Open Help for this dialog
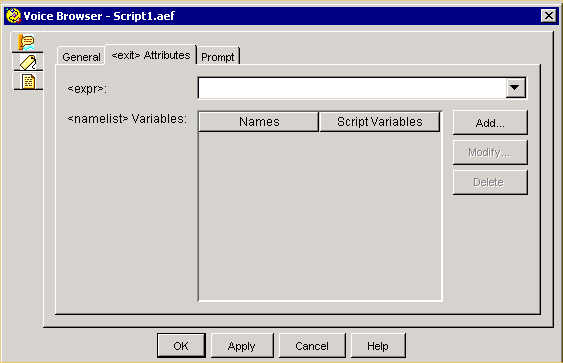Image resolution: width=563 pixels, height=363 pixels. pos(378,346)
